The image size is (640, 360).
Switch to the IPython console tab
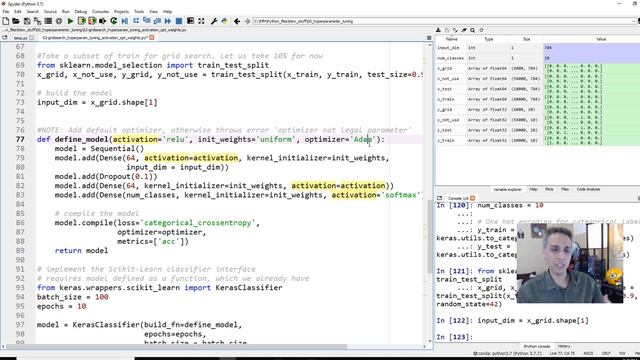click(536, 346)
